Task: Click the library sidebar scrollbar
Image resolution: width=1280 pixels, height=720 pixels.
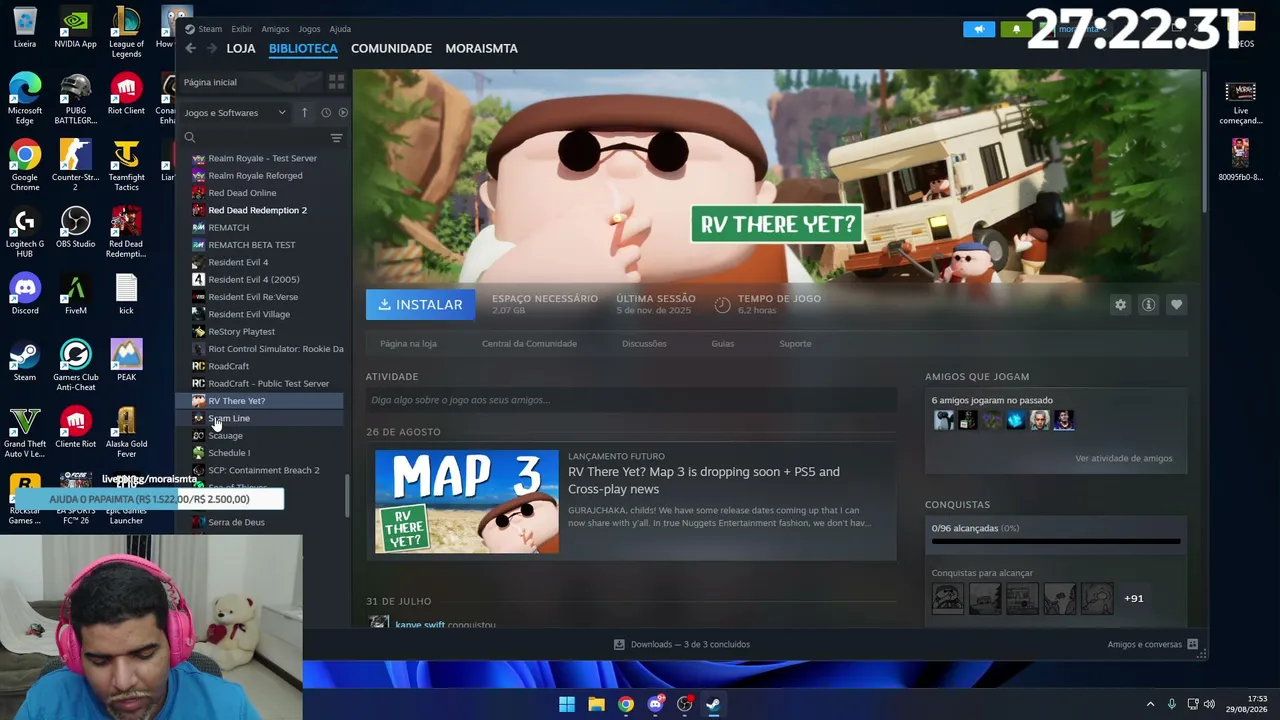Action: (x=347, y=495)
